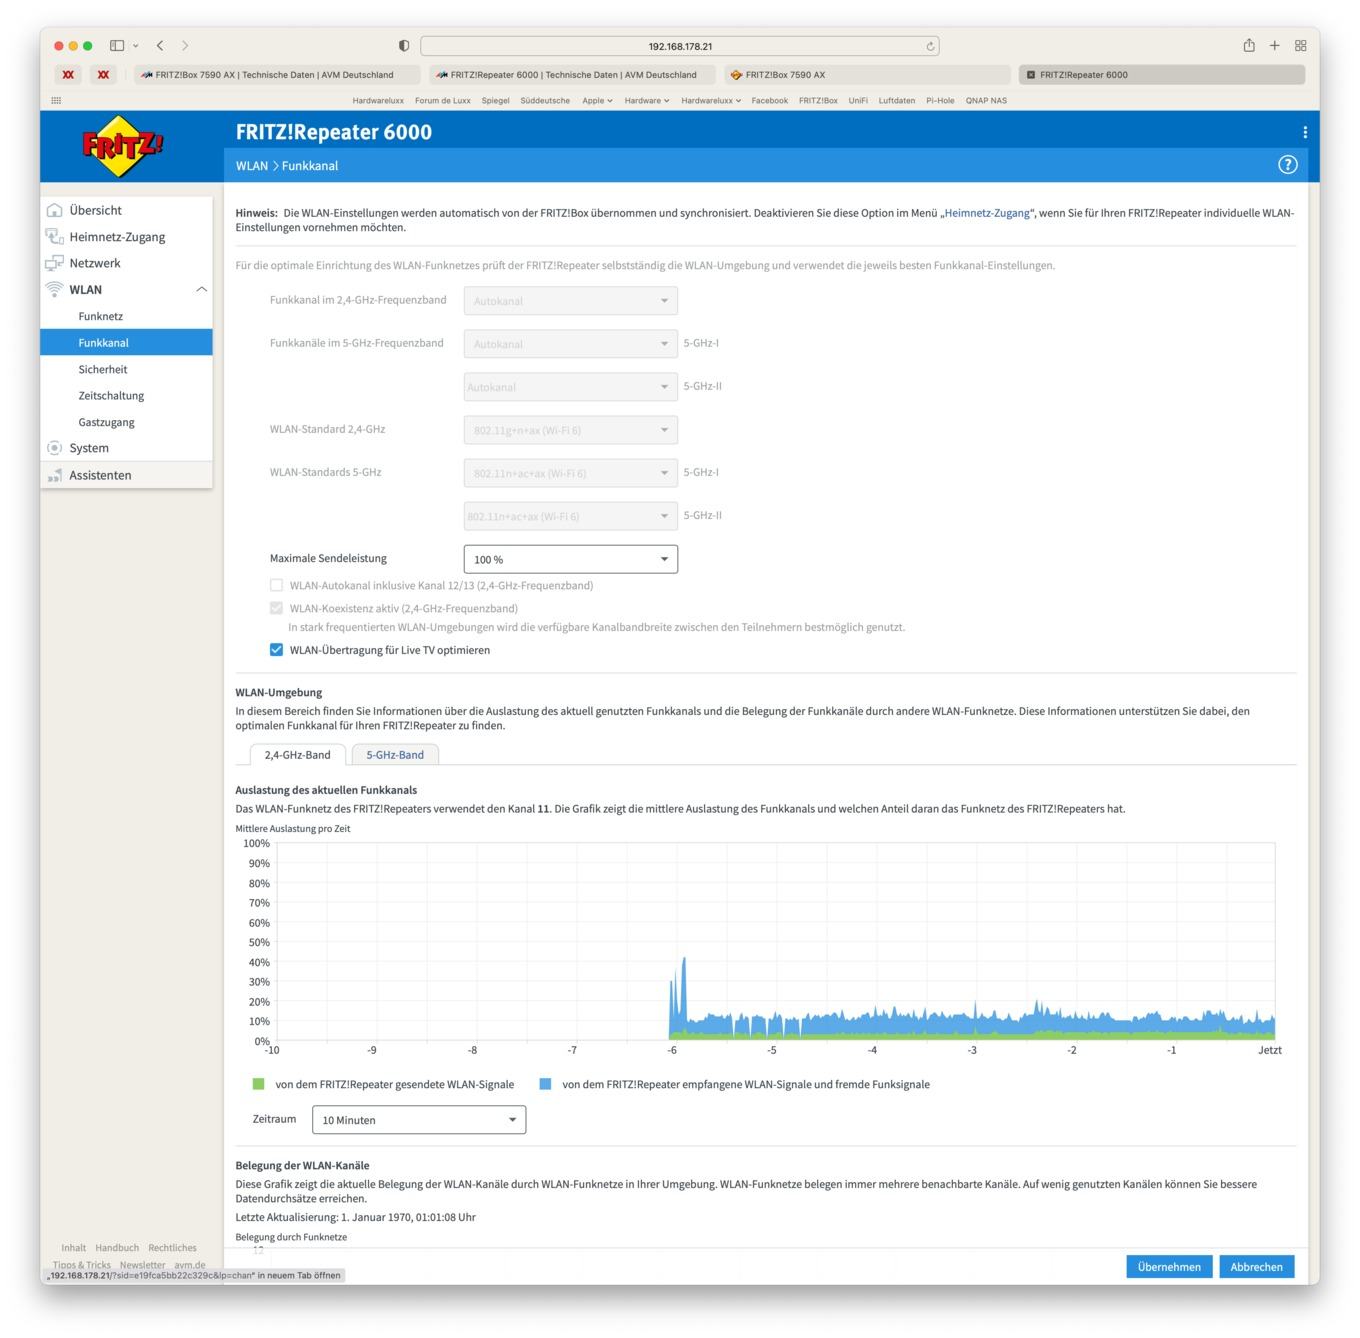Select first pinned tab
This screenshot has height=1338, width=1360.
coord(68,74)
